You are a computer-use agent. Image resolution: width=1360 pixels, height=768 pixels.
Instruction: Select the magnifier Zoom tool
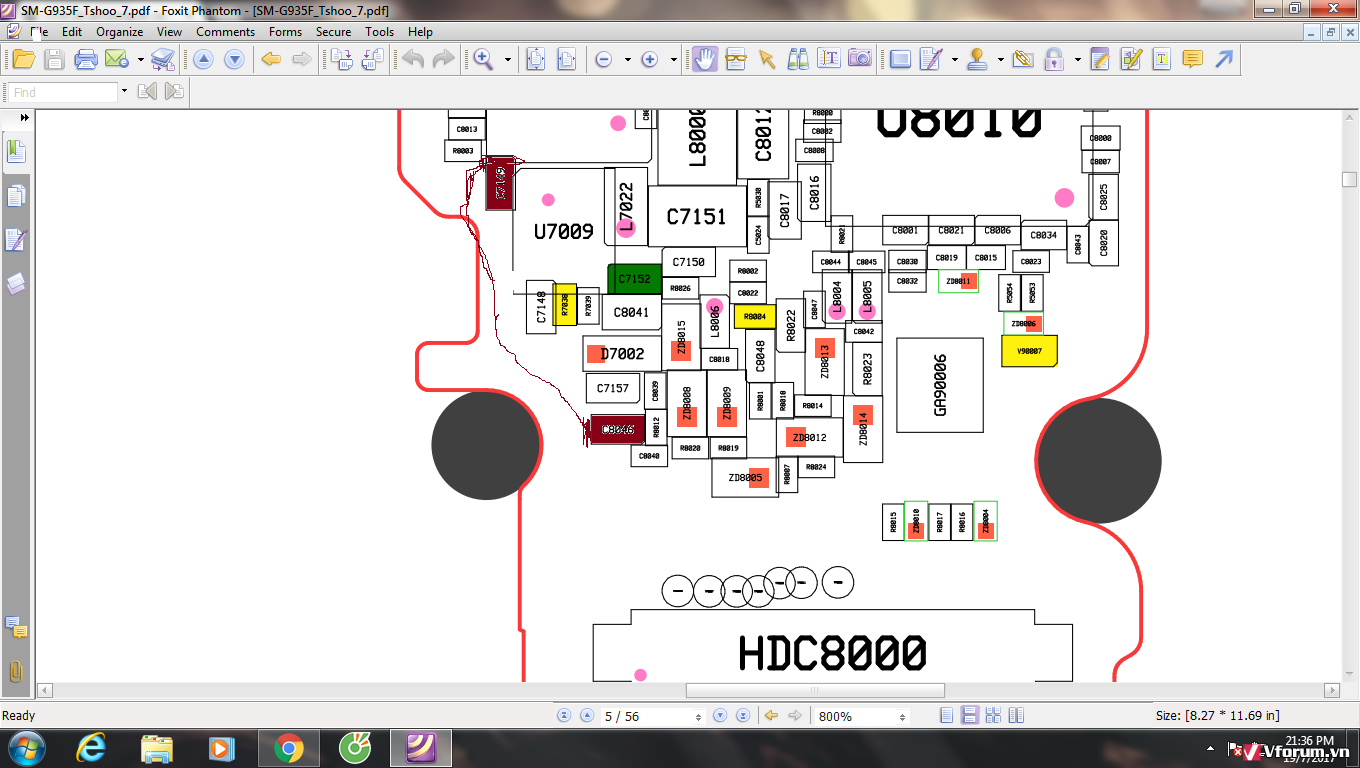tap(484, 60)
